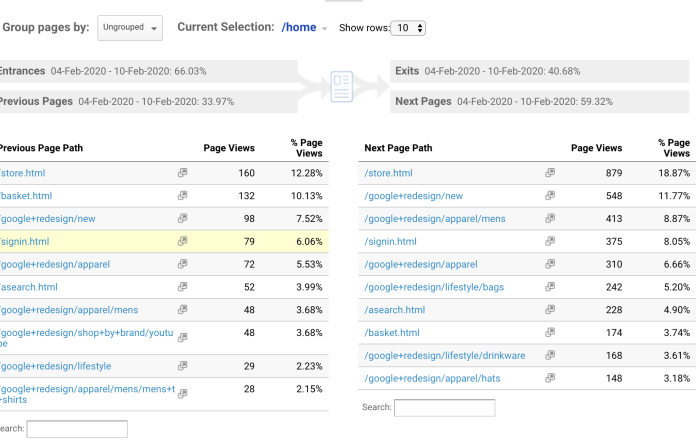
Task: Open previous page shop+by+brand/youtube link
Action: tap(87, 338)
